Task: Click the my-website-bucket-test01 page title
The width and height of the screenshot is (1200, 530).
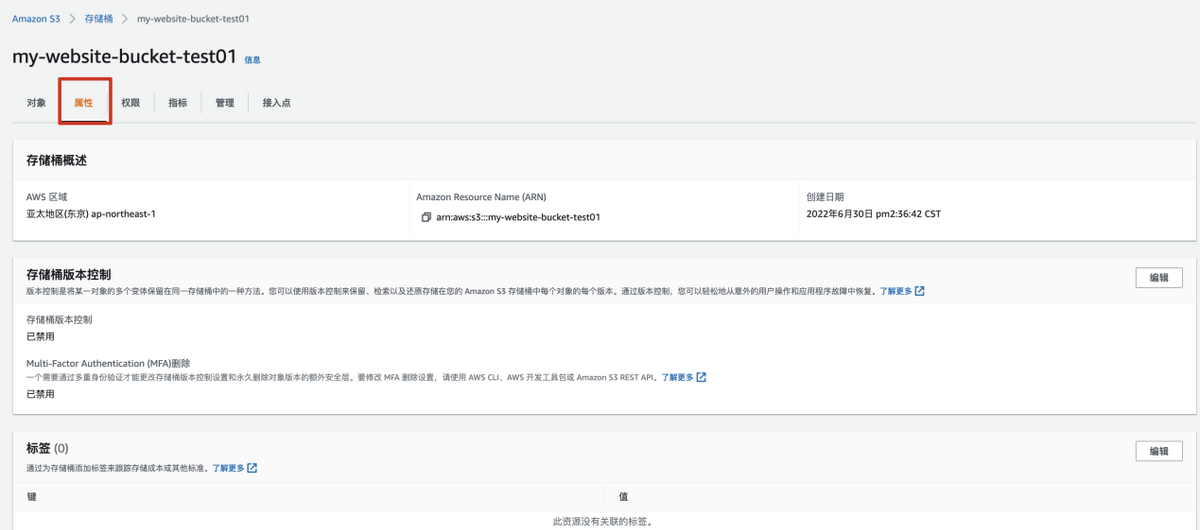Action: pos(124,56)
